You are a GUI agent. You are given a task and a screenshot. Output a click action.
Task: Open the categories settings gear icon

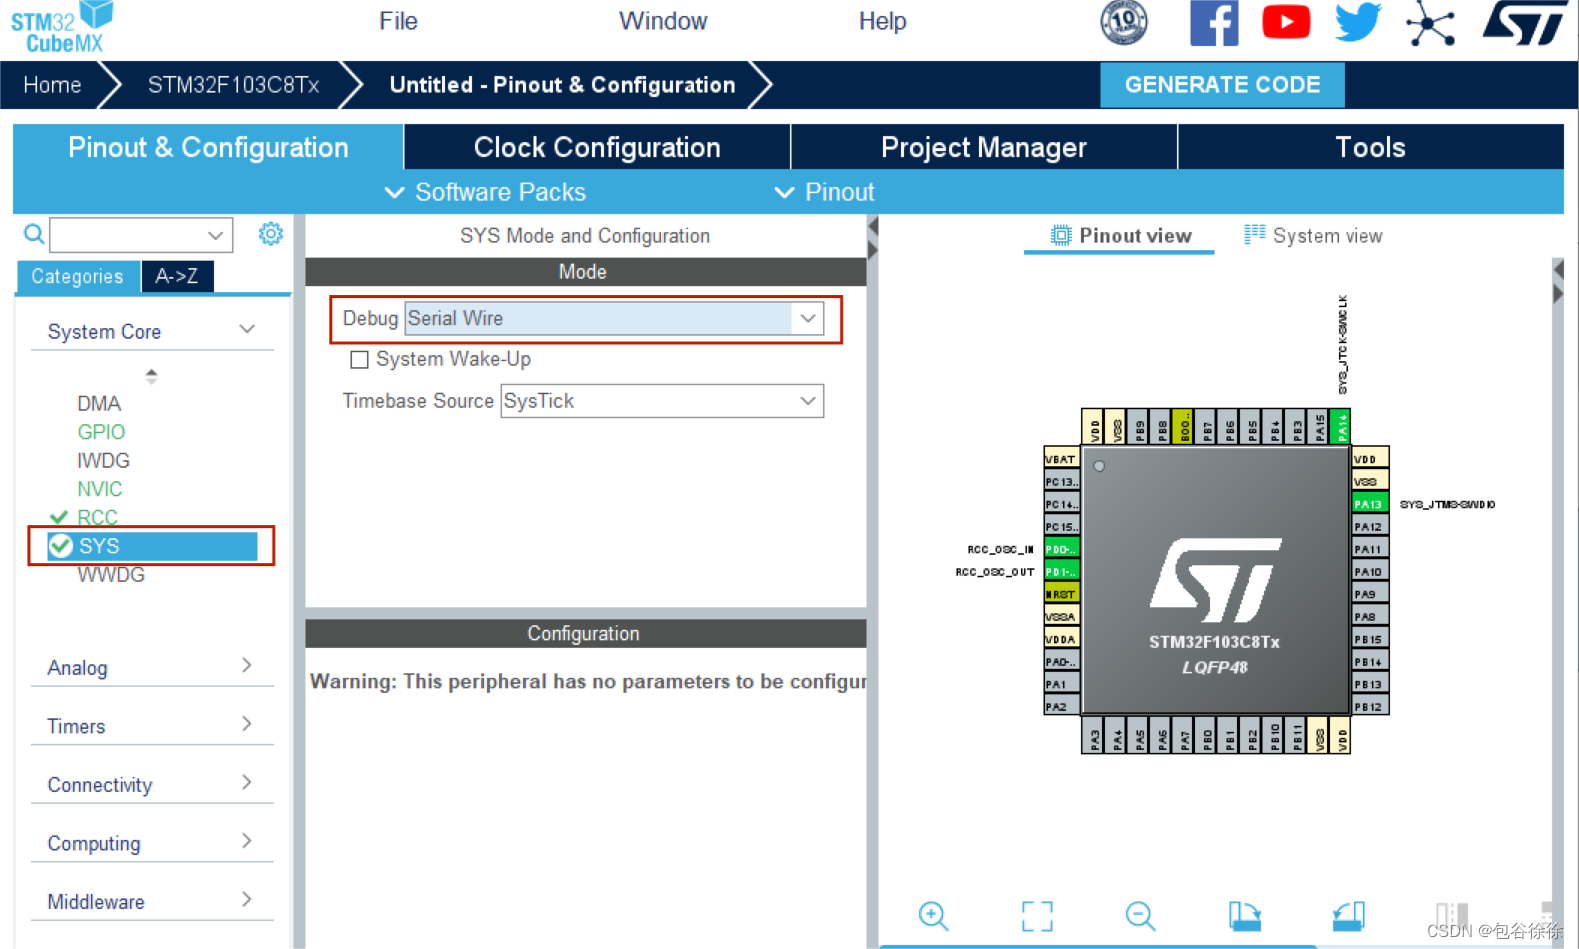270,234
